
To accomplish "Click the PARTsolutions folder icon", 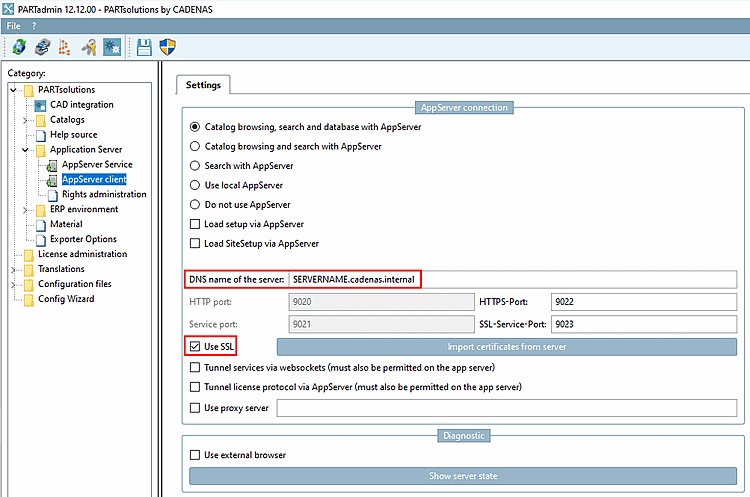I will click(29, 90).
